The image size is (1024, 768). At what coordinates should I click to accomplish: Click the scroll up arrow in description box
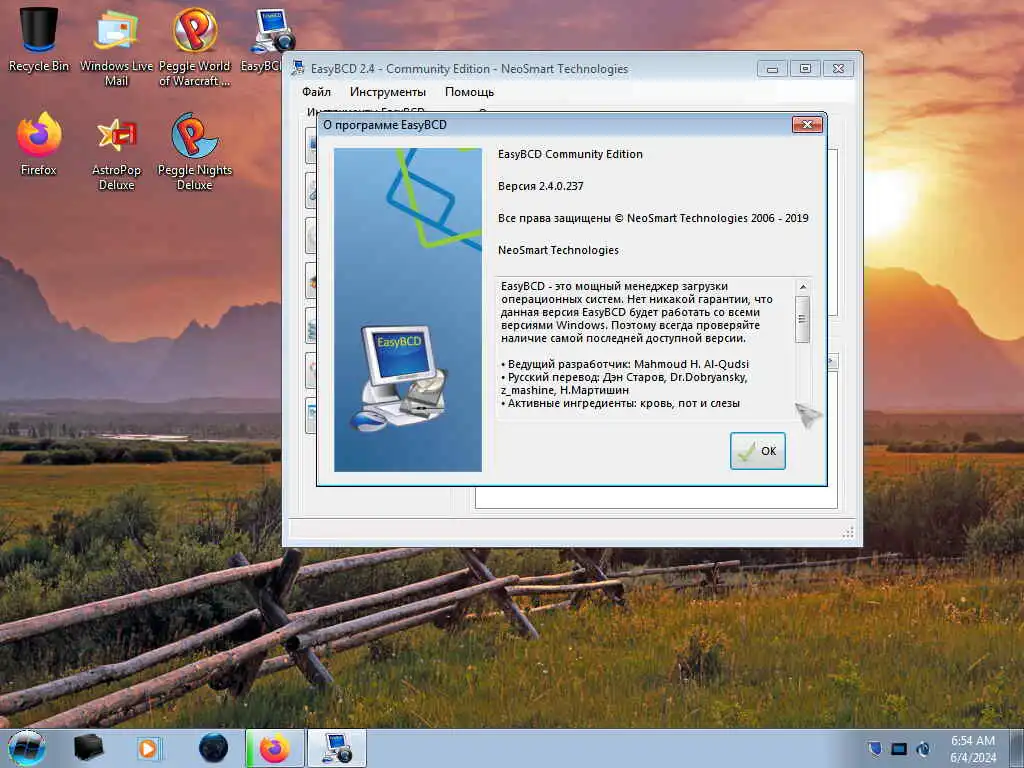[803, 287]
